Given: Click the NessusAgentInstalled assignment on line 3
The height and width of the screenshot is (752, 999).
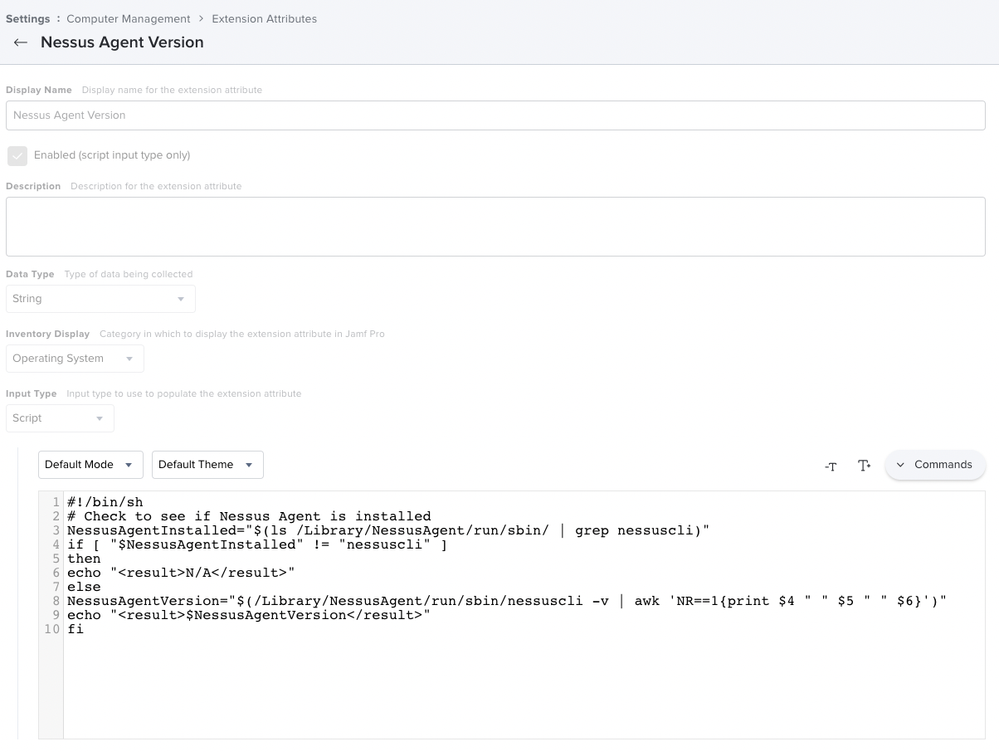Looking at the screenshot, I should (388, 530).
